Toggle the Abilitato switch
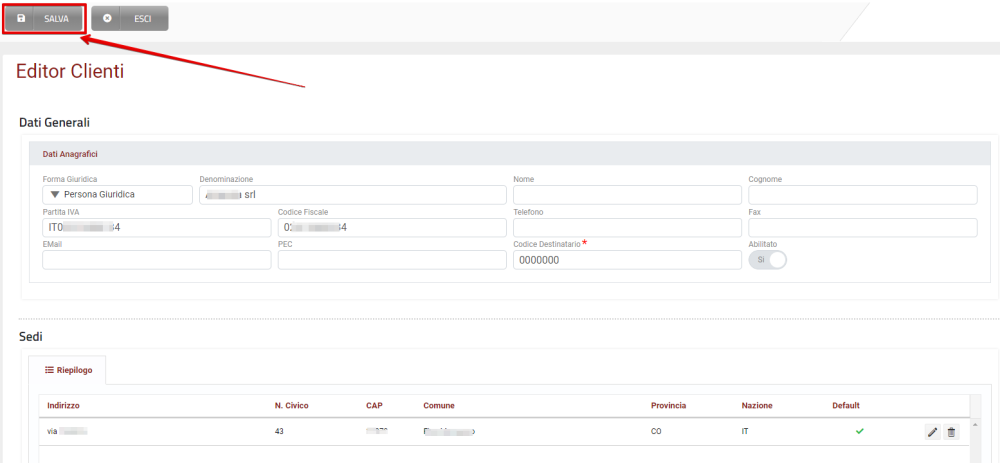This screenshot has height=463, width=1000. click(x=768, y=260)
